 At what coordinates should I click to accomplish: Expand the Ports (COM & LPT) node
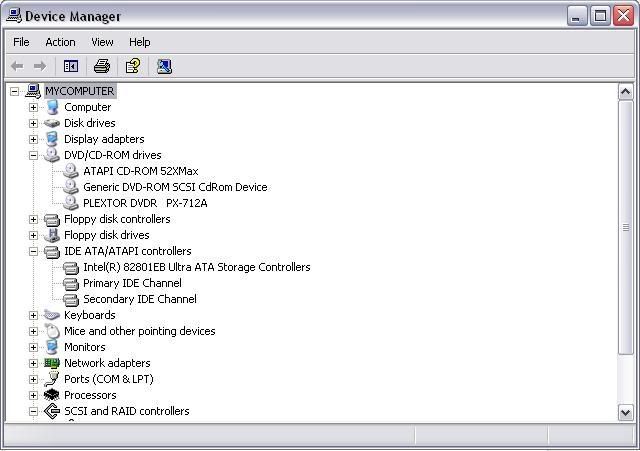click(x=33, y=379)
